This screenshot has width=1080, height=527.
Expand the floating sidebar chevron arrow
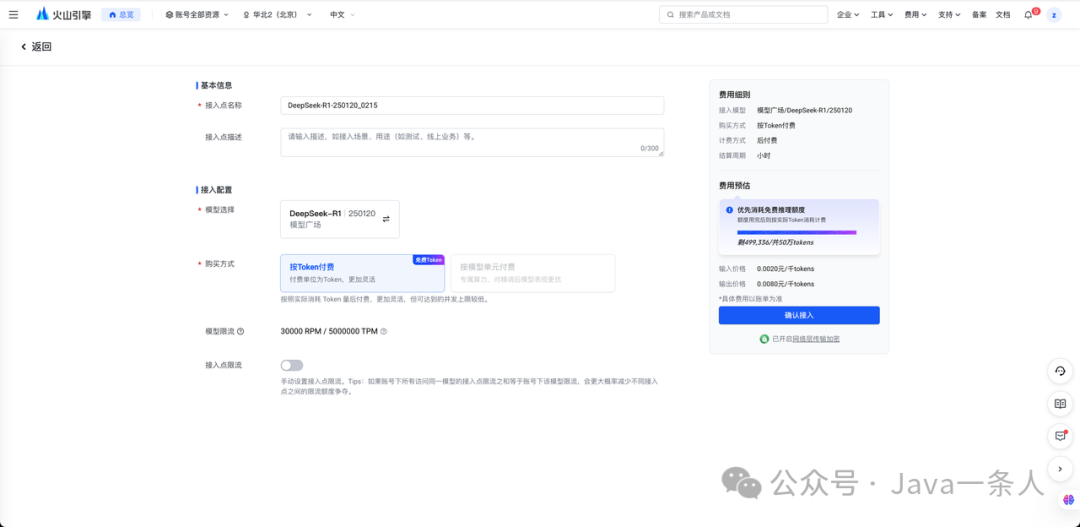(1060, 468)
